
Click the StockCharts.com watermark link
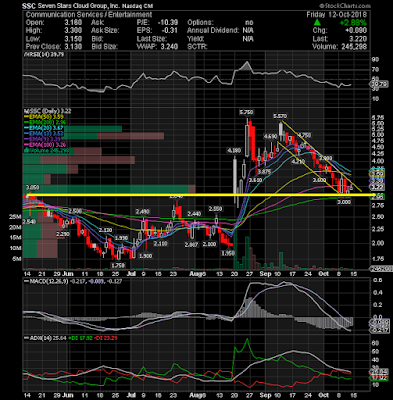pos(345,6)
